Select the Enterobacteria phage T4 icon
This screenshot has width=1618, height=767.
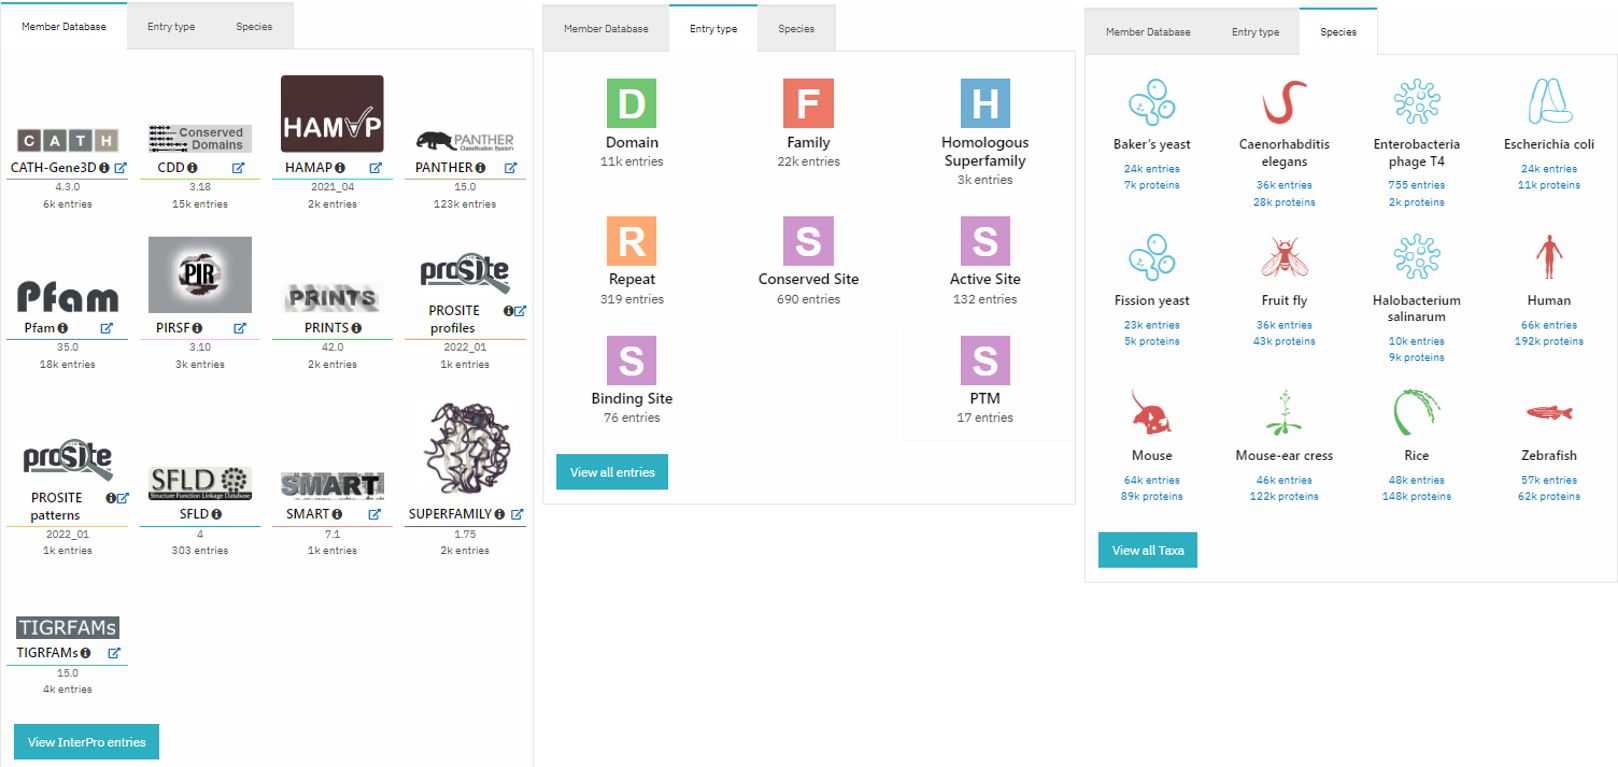point(1417,102)
